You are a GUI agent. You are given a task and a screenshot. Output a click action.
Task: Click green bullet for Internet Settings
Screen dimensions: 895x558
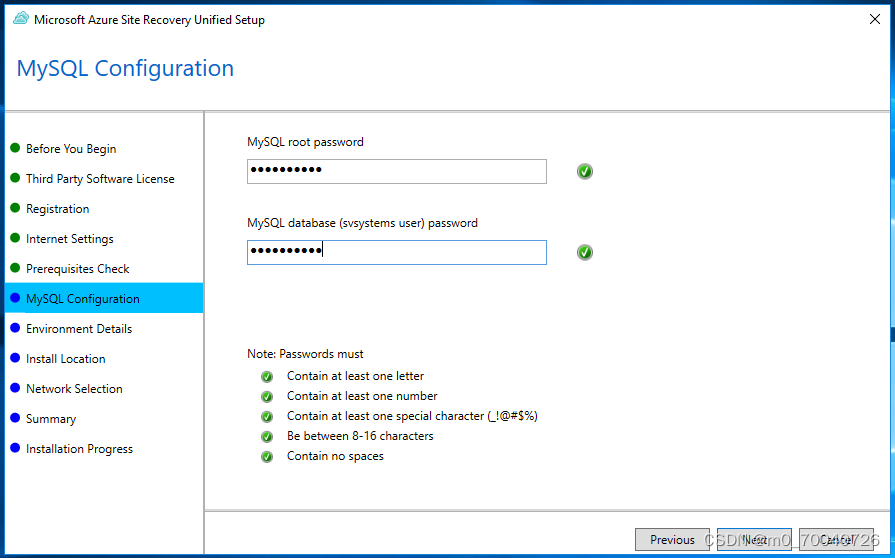[15, 238]
